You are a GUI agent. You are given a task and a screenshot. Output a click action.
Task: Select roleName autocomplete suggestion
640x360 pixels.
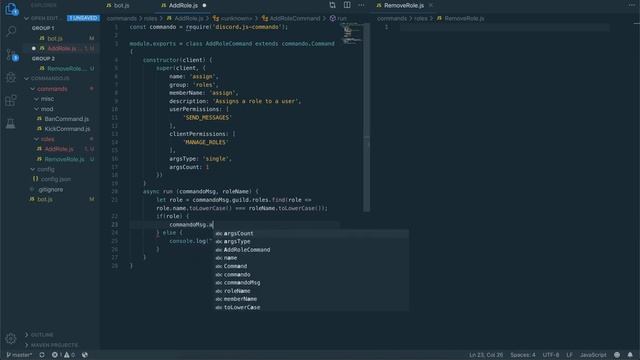[x=311, y=291]
